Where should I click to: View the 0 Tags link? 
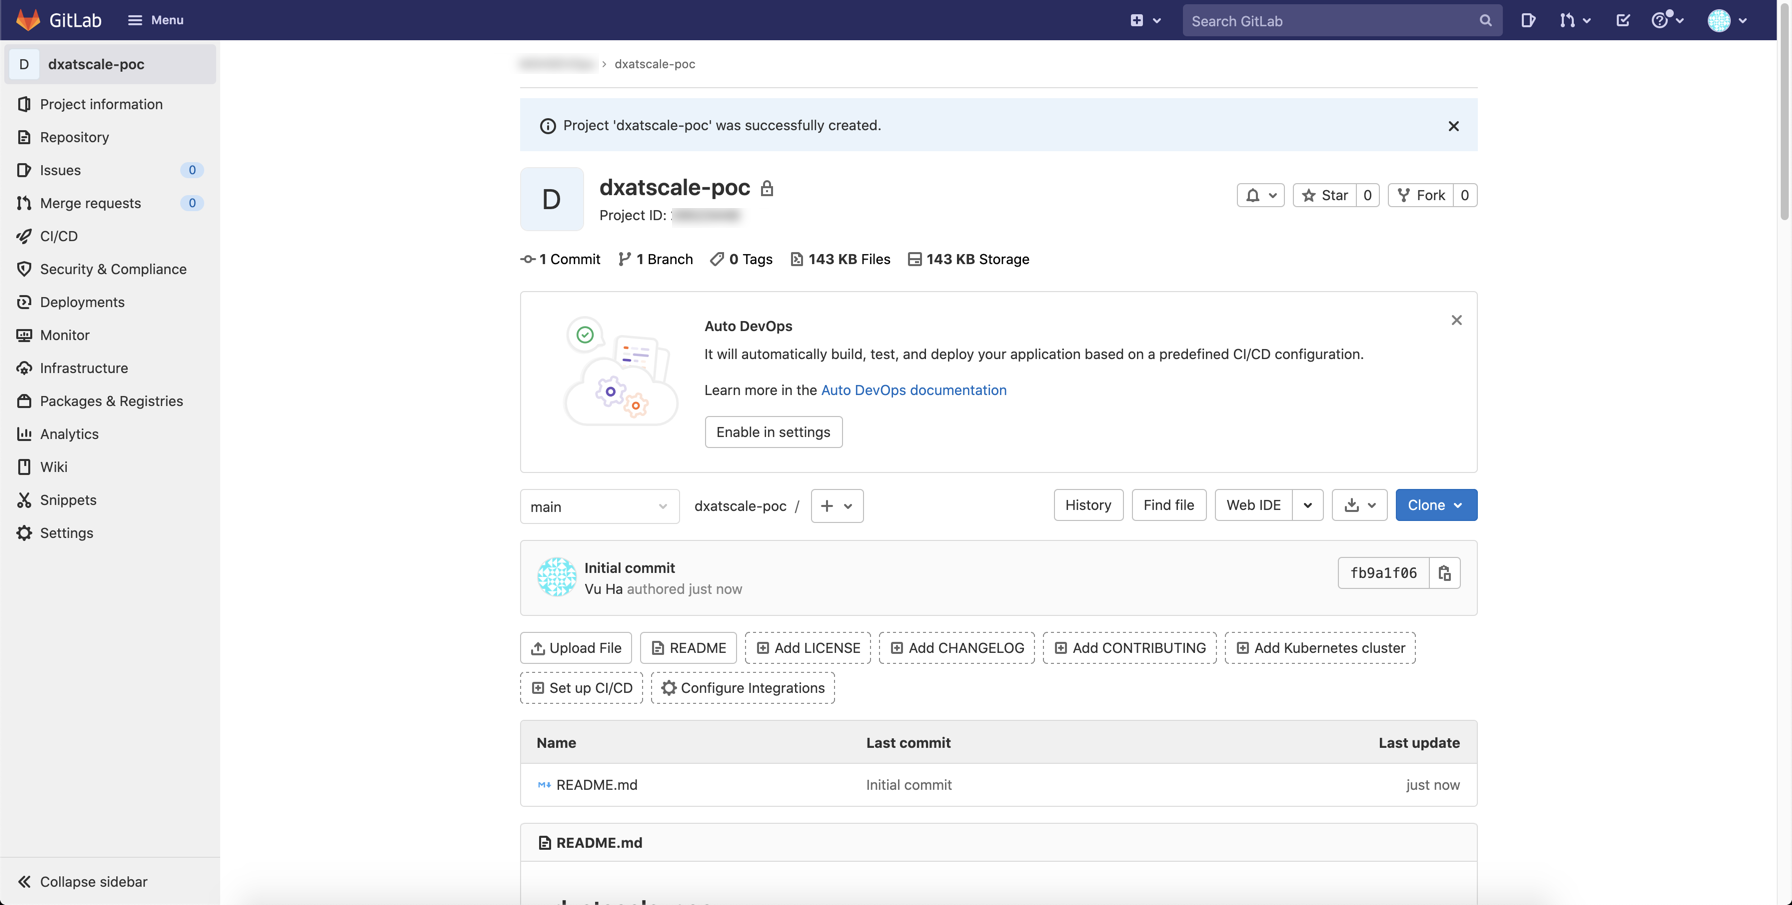742,259
